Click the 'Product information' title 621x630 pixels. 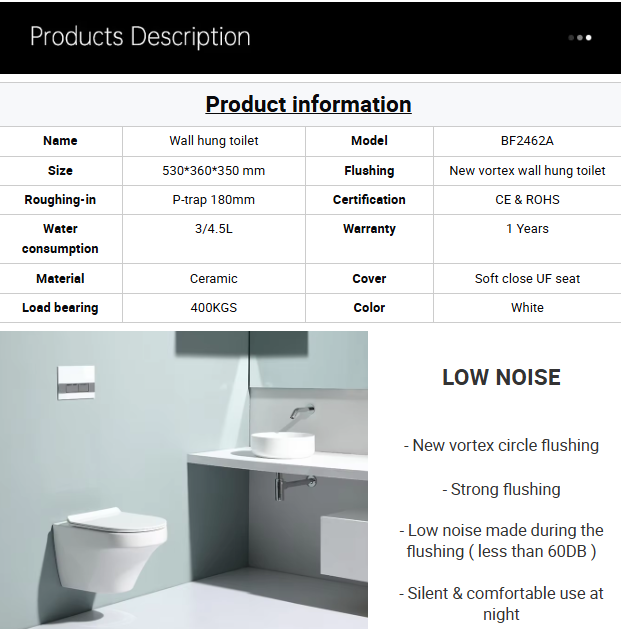308,104
